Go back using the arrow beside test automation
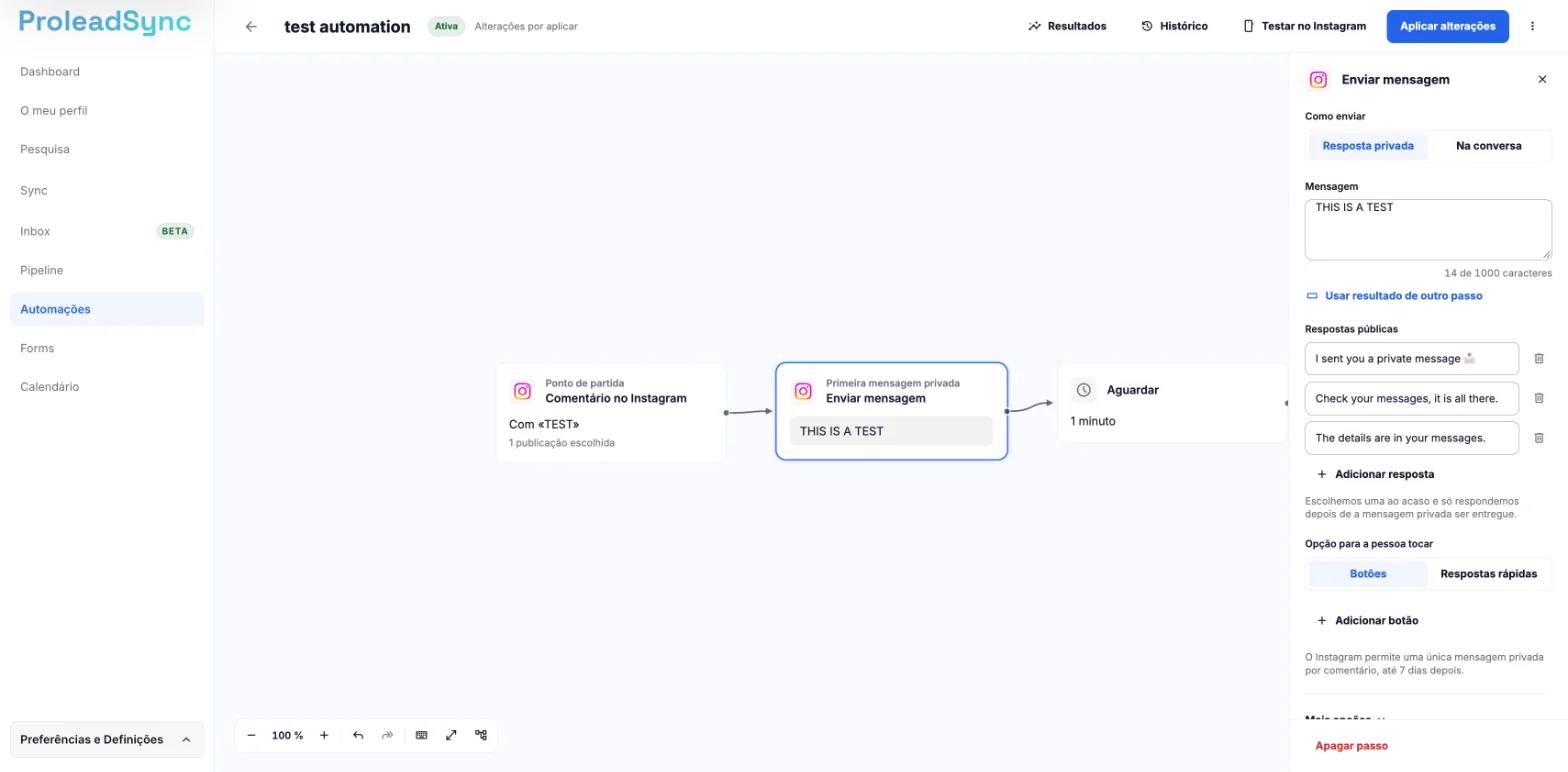The image size is (1568, 772). 251,27
